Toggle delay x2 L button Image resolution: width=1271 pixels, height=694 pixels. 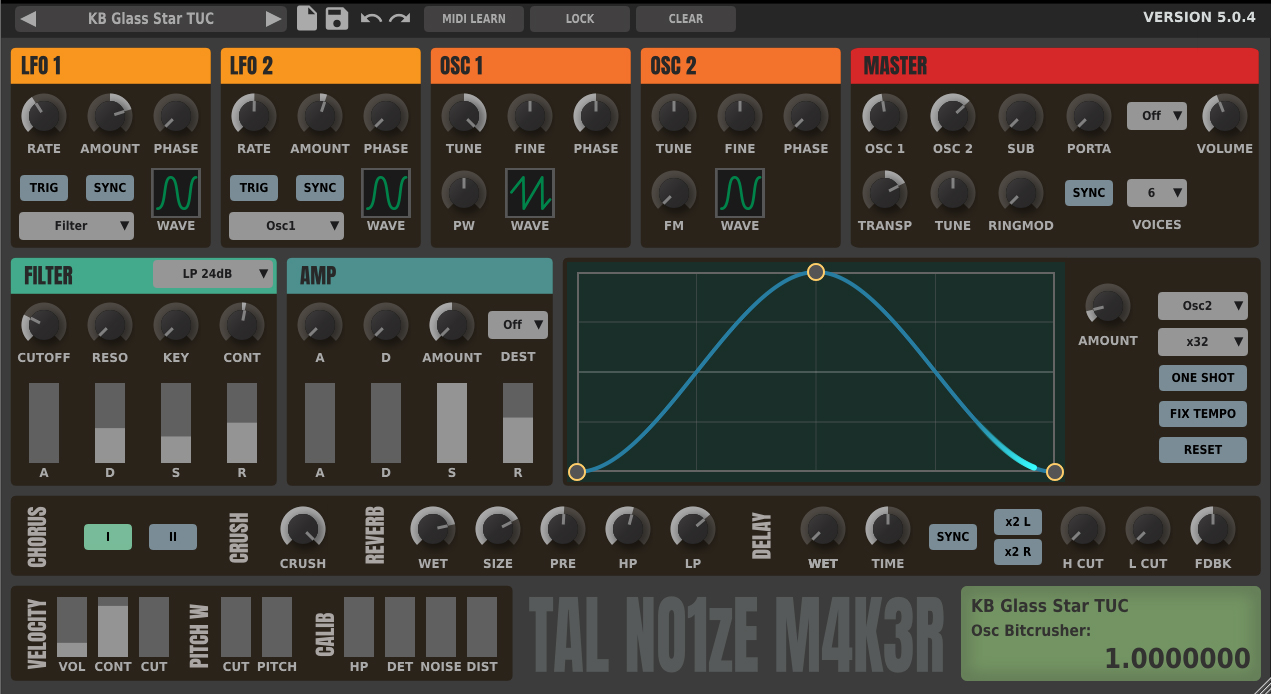coord(1018,522)
